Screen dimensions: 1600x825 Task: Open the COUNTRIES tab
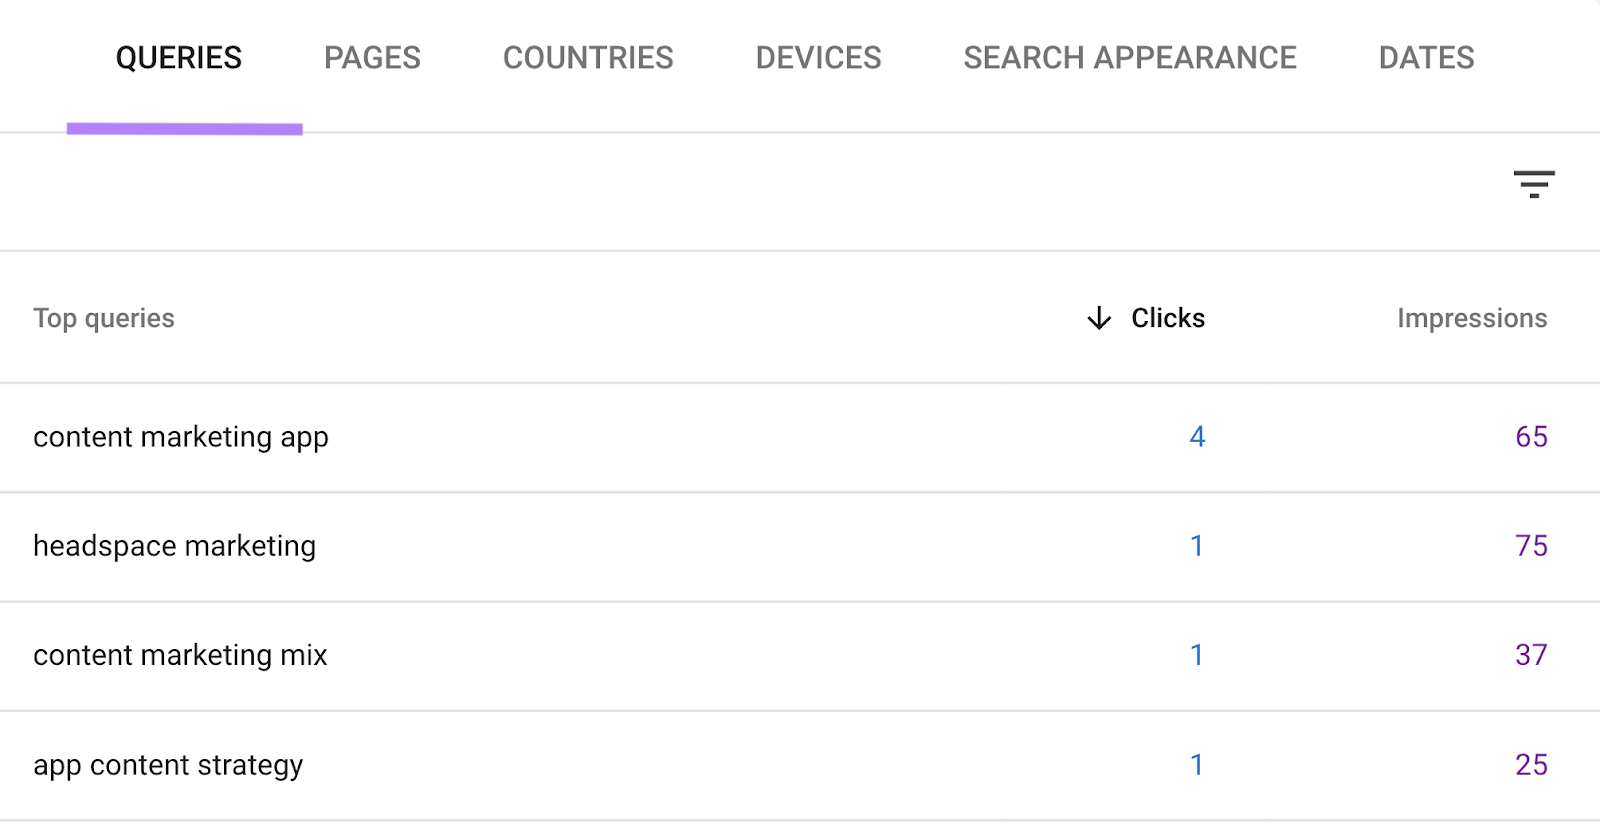[588, 57]
